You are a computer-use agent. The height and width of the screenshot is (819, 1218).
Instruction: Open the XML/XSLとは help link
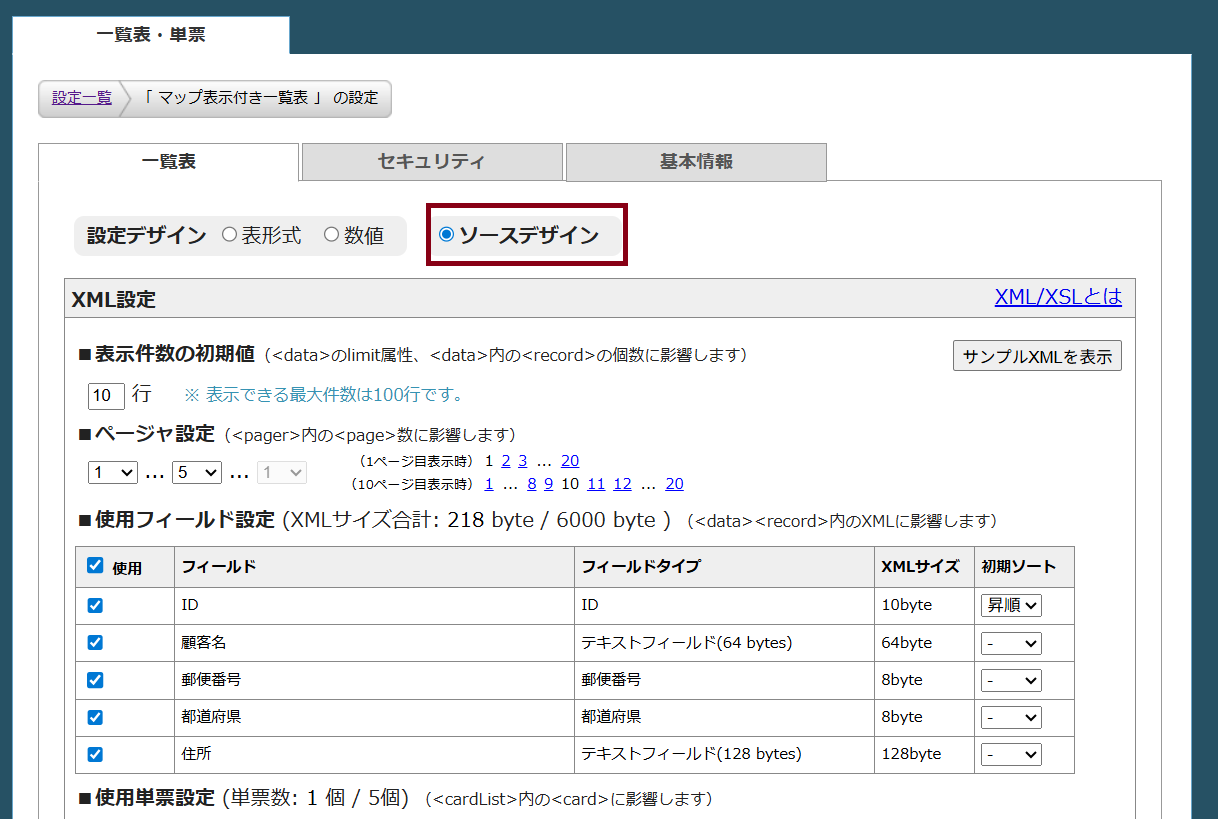coord(1058,297)
